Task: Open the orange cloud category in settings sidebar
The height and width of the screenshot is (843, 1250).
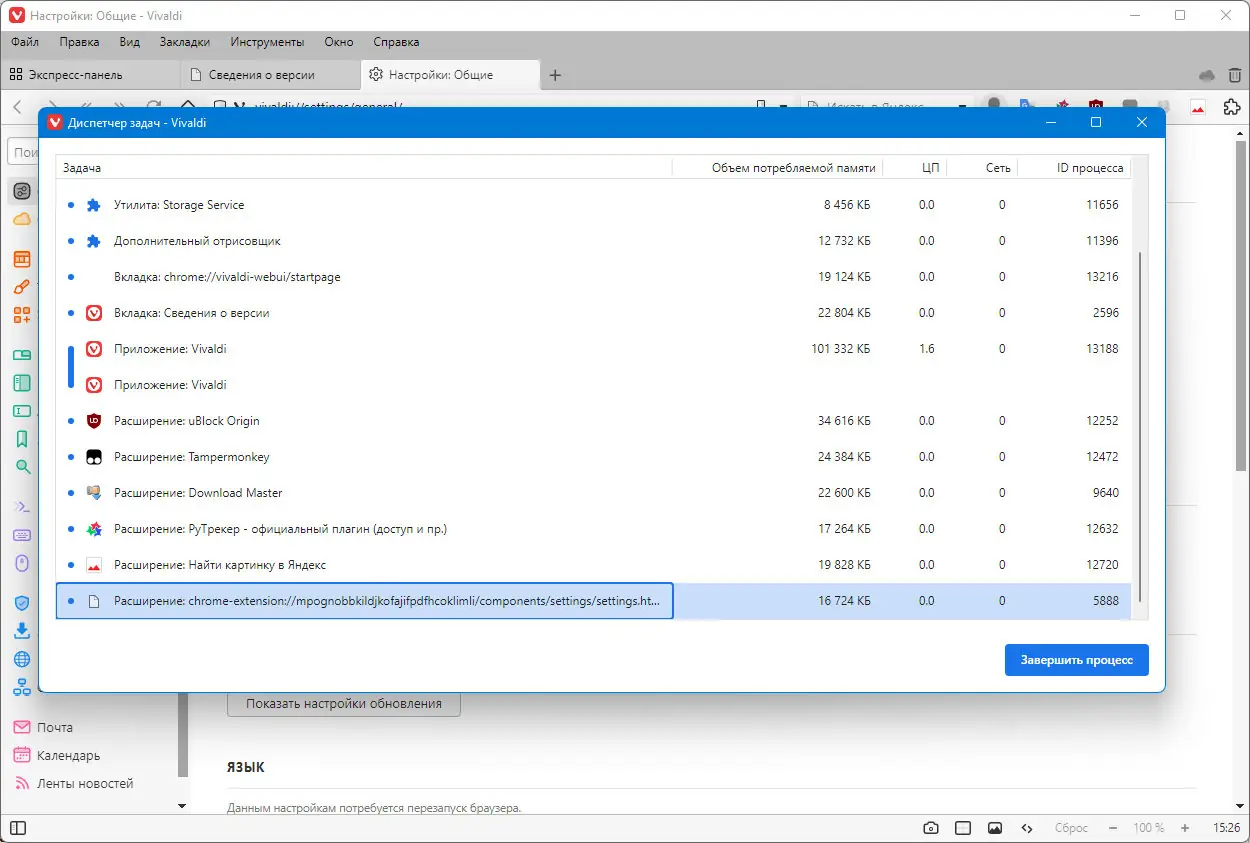Action: click(21, 219)
